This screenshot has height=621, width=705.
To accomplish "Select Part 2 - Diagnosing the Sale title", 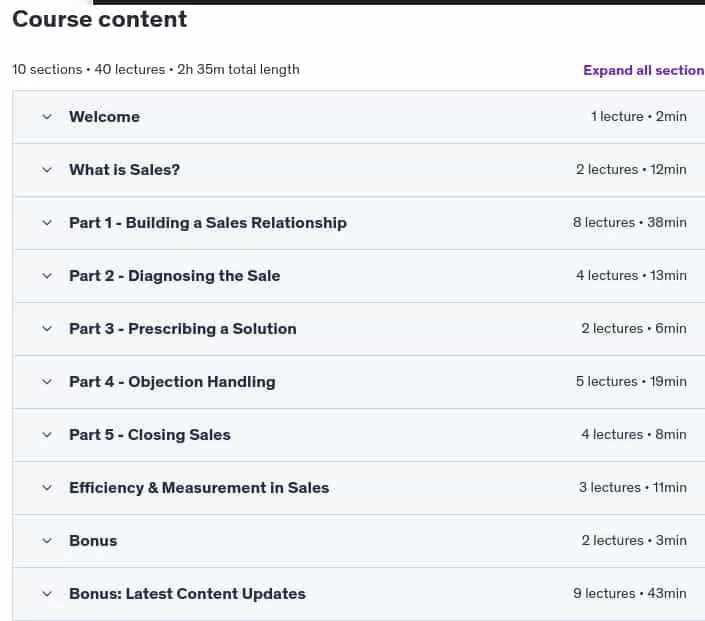I will click(174, 276).
